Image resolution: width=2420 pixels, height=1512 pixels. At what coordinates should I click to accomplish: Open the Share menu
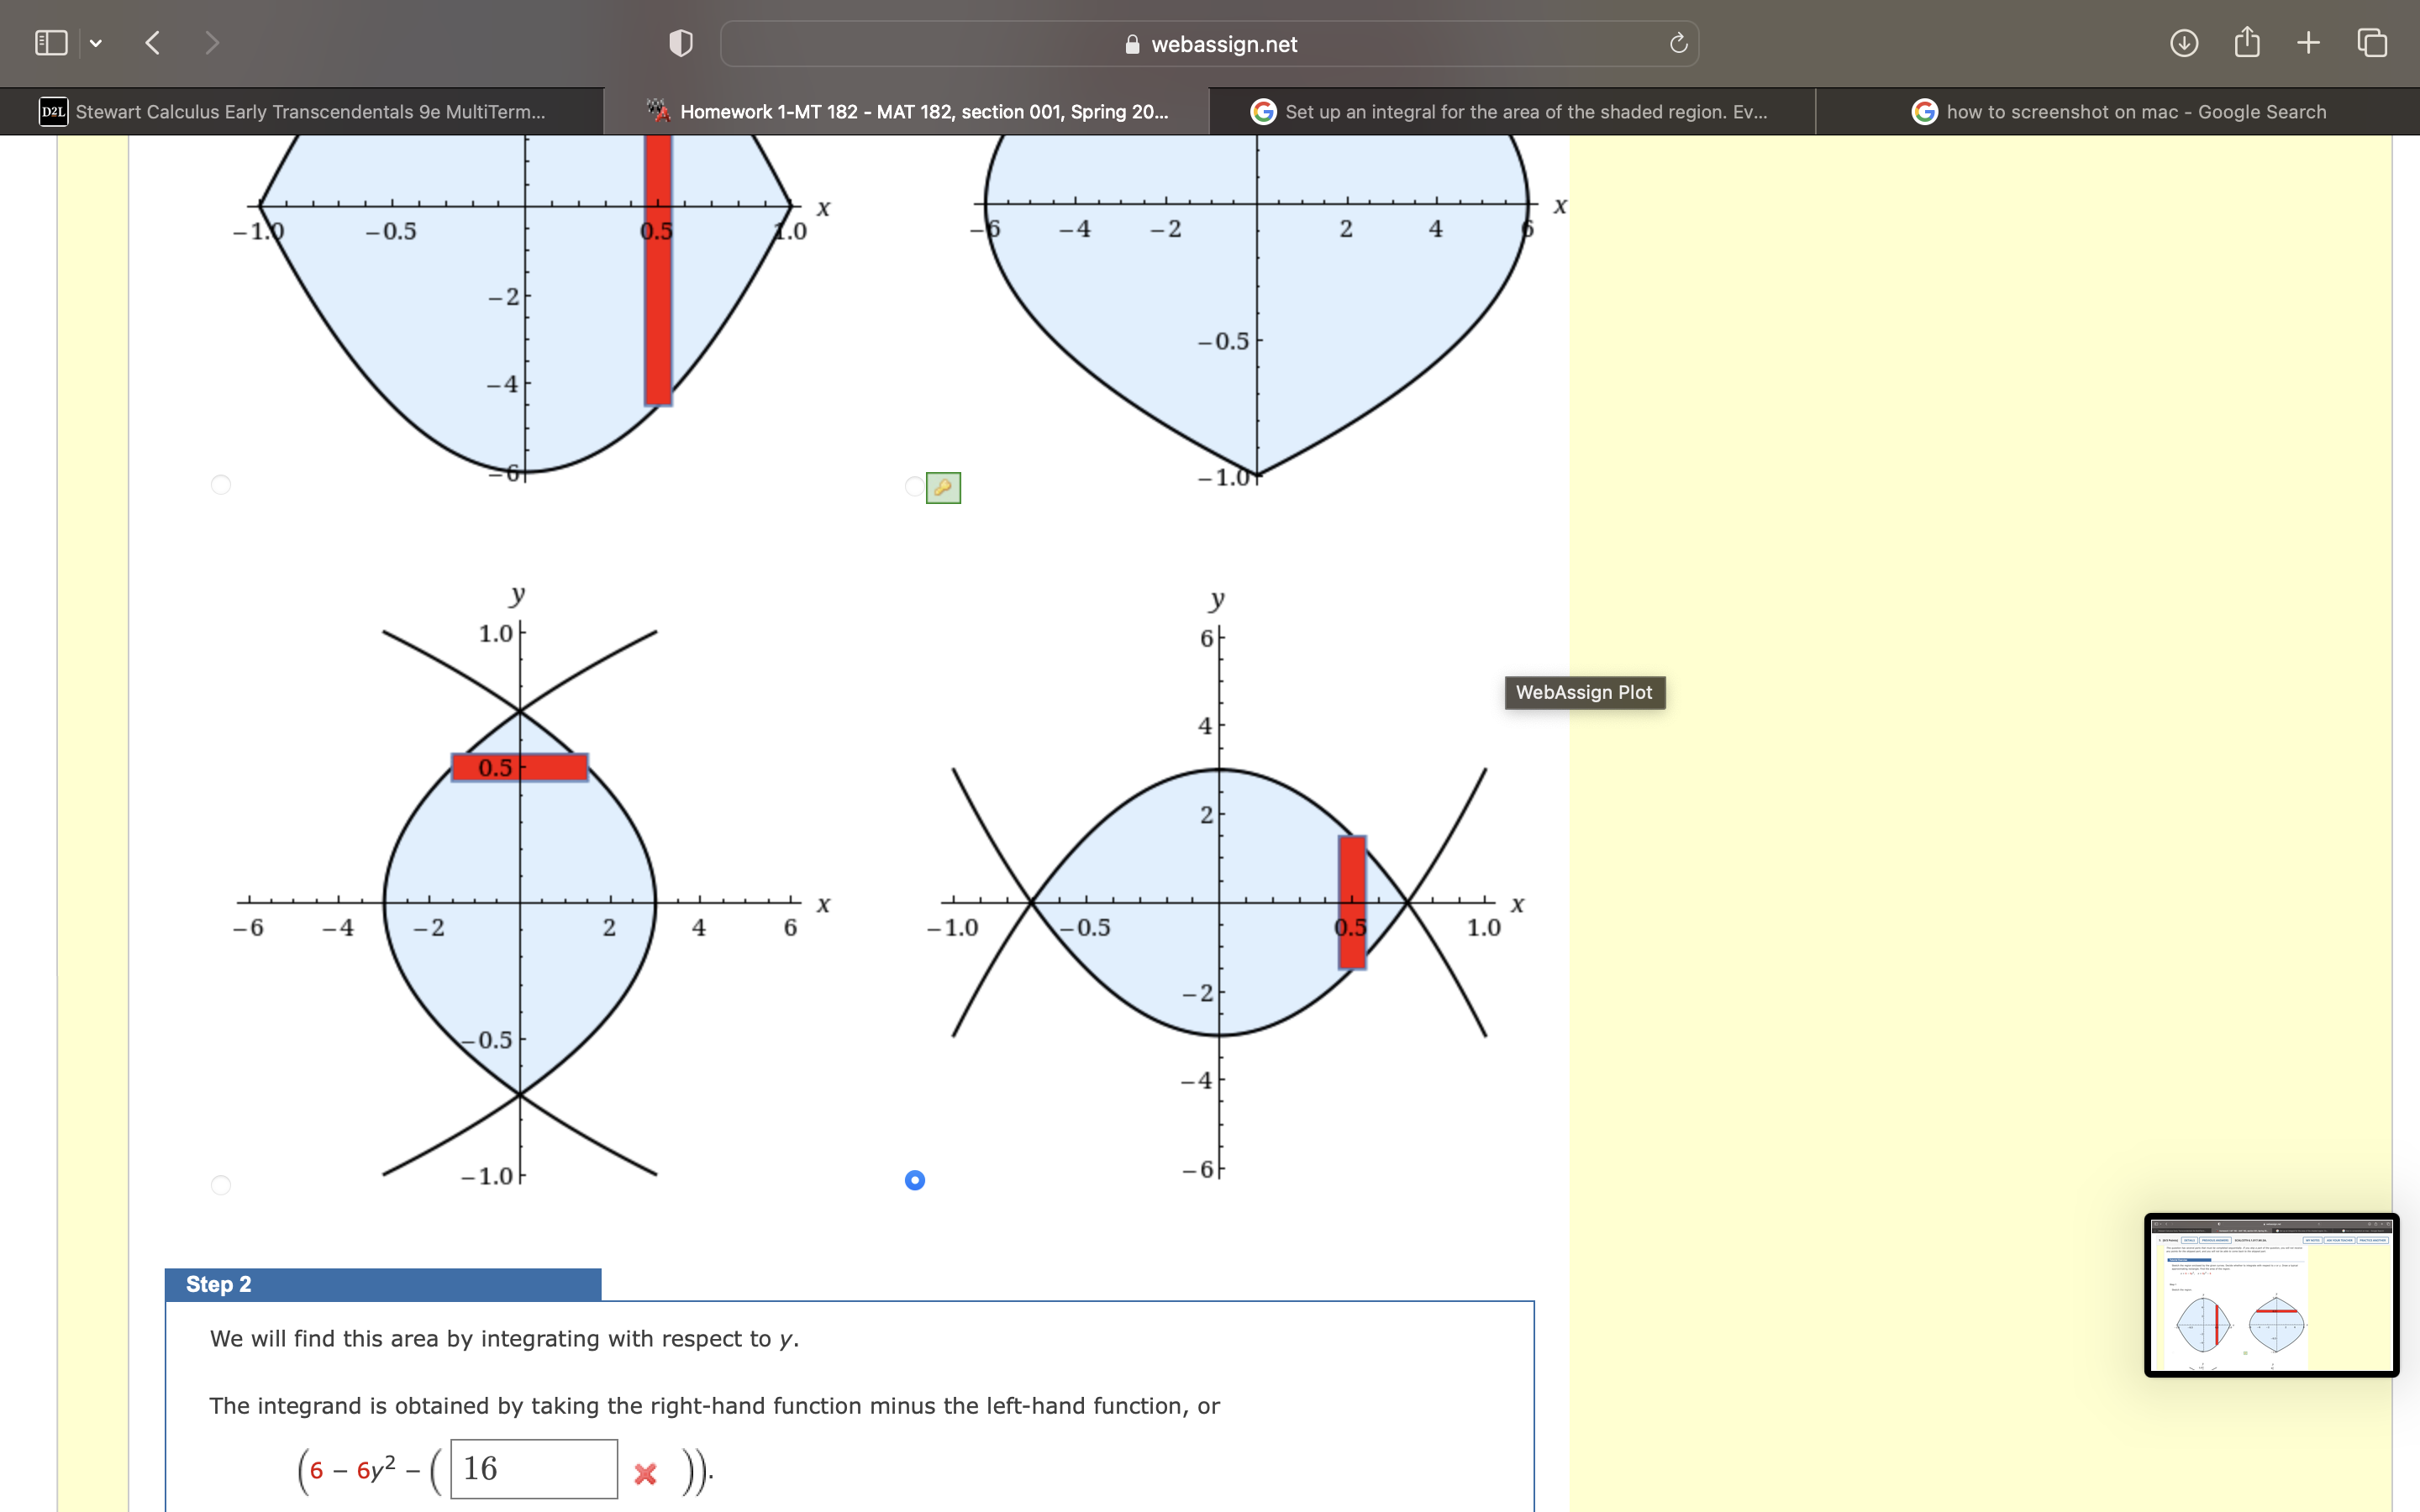click(x=2247, y=42)
